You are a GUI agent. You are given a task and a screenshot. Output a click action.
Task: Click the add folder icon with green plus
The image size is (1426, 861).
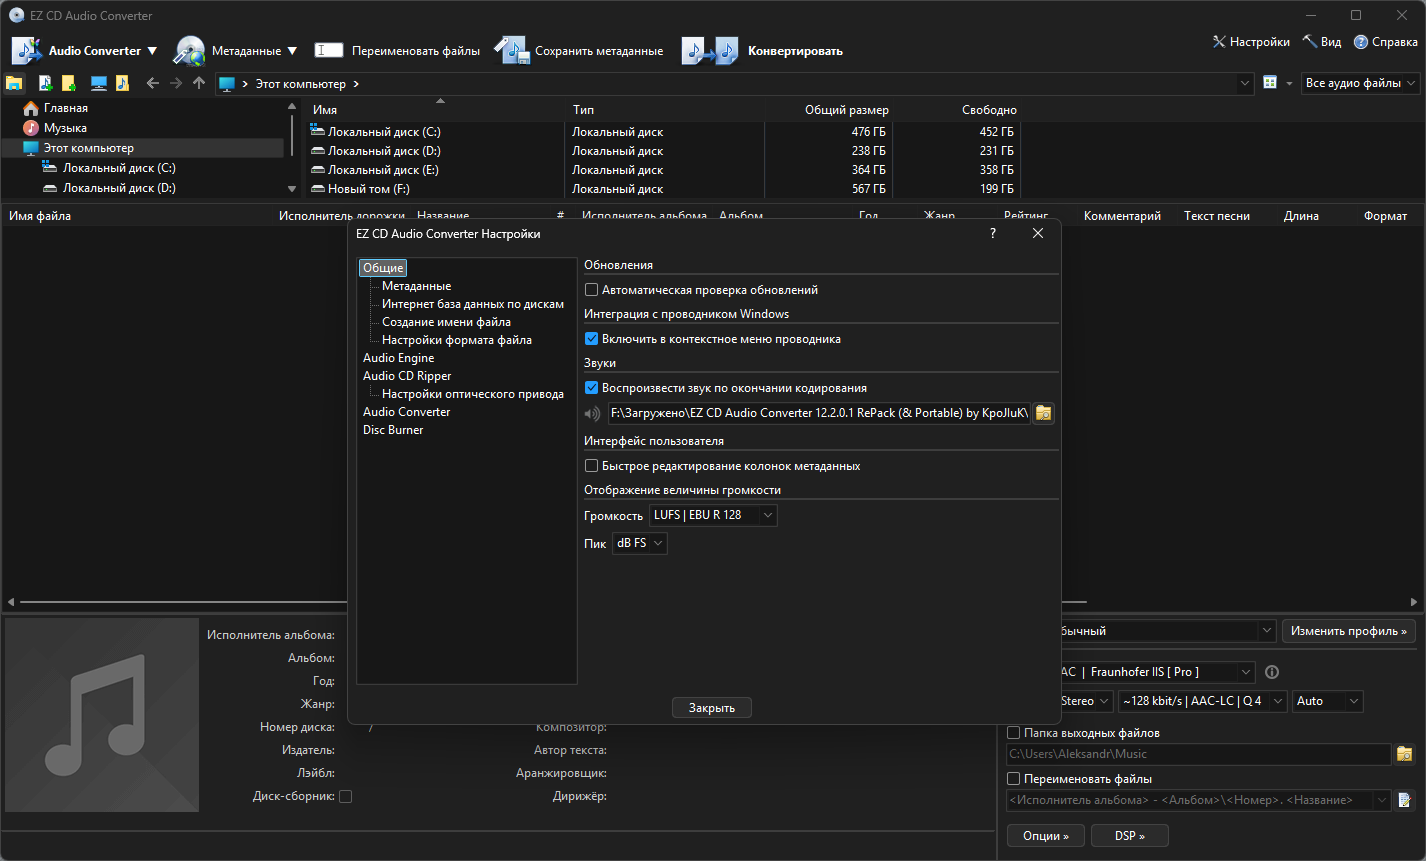coord(68,83)
